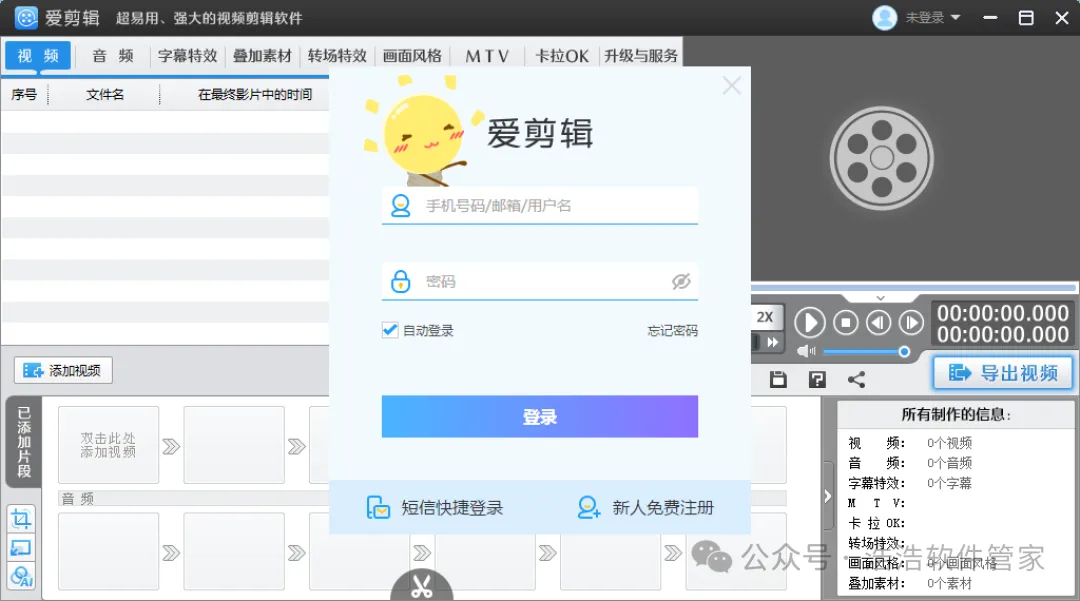Viewport: 1080px width, 601px height.
Task: Click the 忘记密码 link
Action: (672, 331)
